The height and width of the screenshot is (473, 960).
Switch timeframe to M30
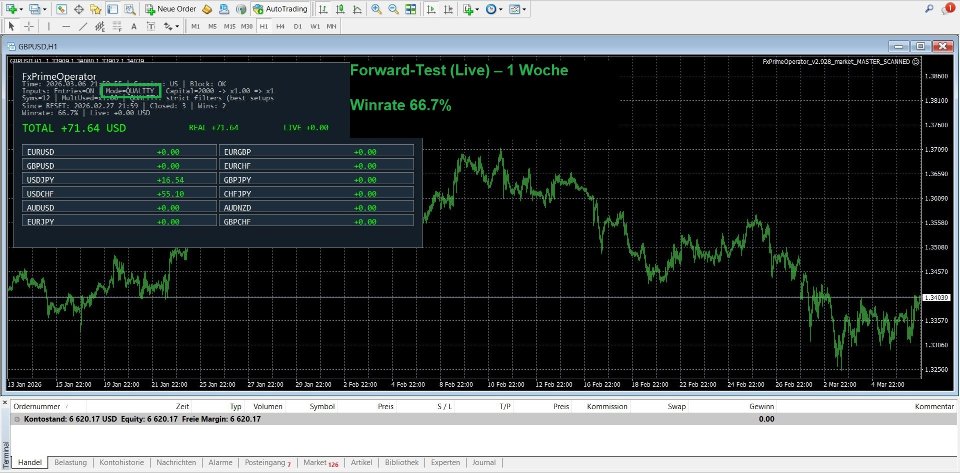click(x=247, y=26)
